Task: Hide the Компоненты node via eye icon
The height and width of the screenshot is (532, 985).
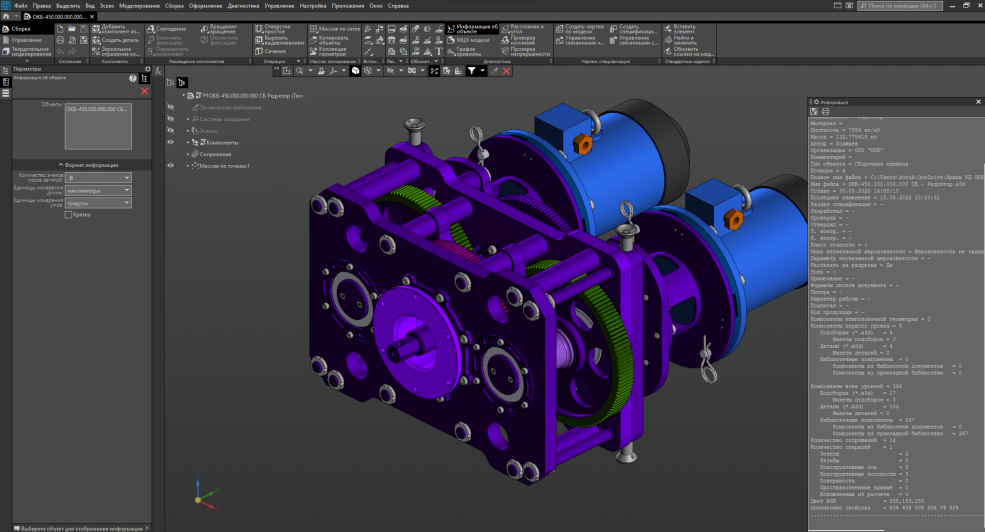Action: (x=170, y=142)
